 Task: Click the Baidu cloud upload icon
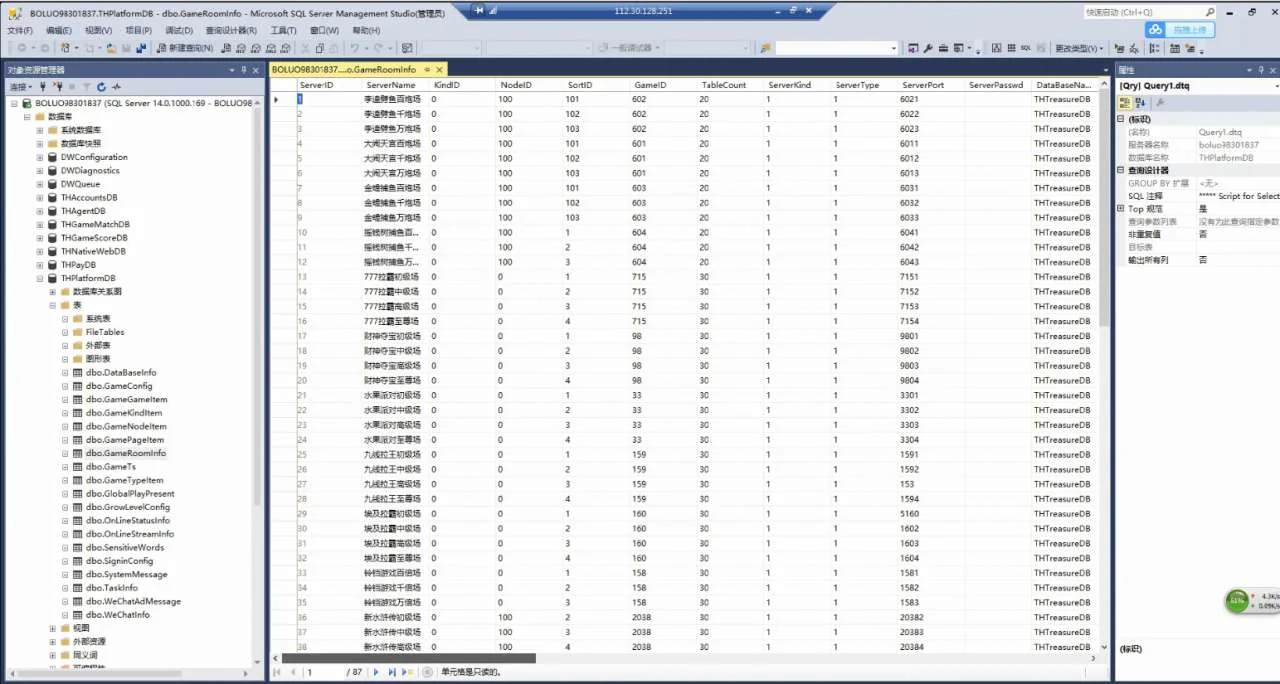1155,29
